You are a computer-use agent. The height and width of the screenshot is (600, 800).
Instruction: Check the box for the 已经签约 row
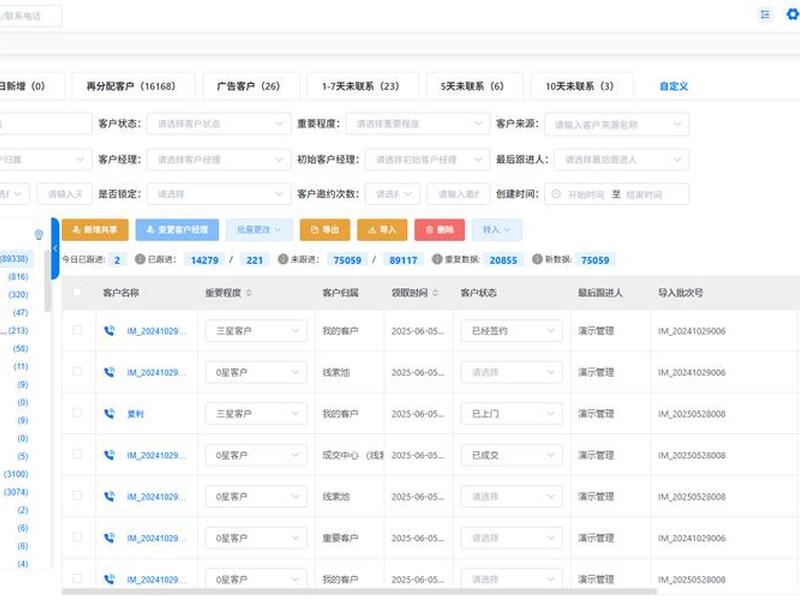pos(77,330)
